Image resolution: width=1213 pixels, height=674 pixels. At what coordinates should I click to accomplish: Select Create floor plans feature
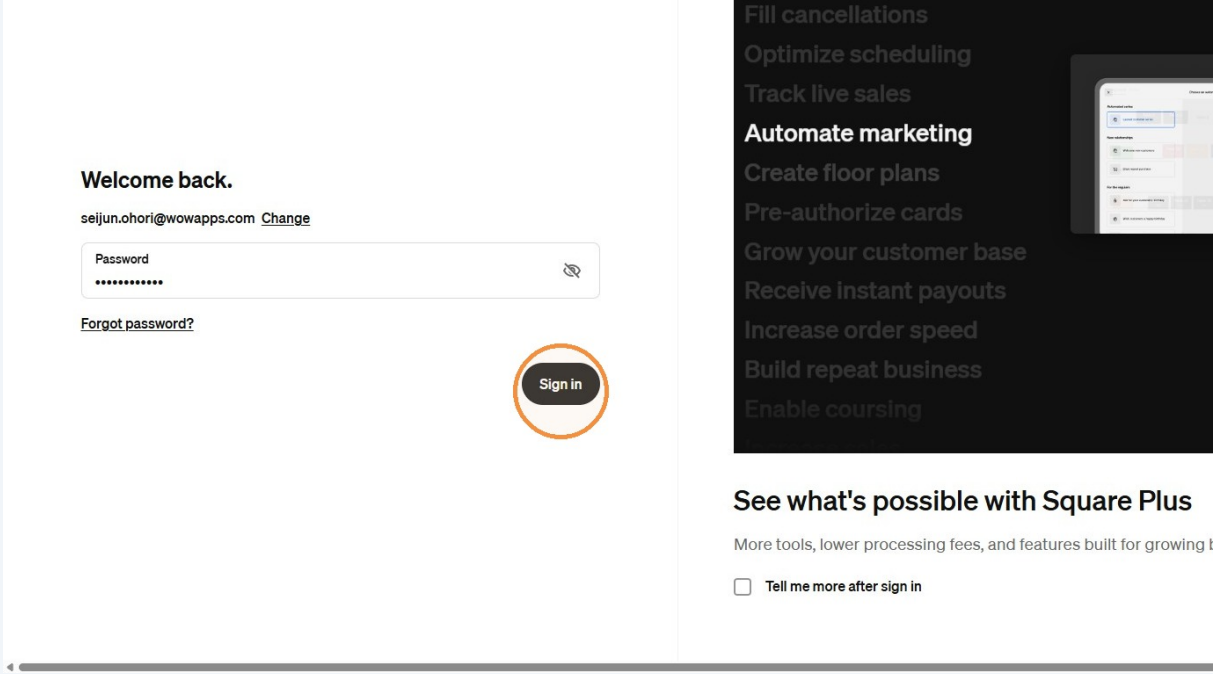[x=842, y=173]
